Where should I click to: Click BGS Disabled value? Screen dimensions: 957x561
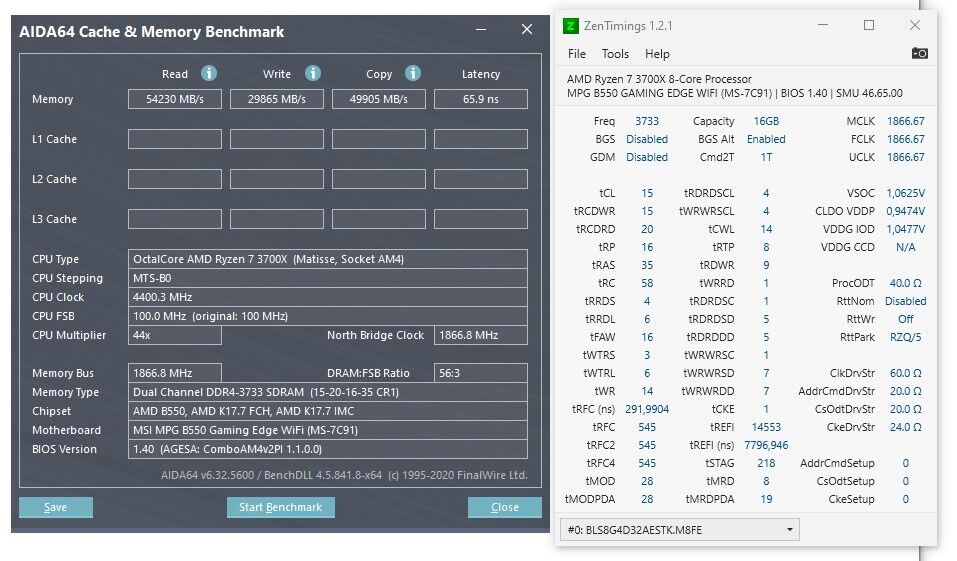(x=647, y=139)
